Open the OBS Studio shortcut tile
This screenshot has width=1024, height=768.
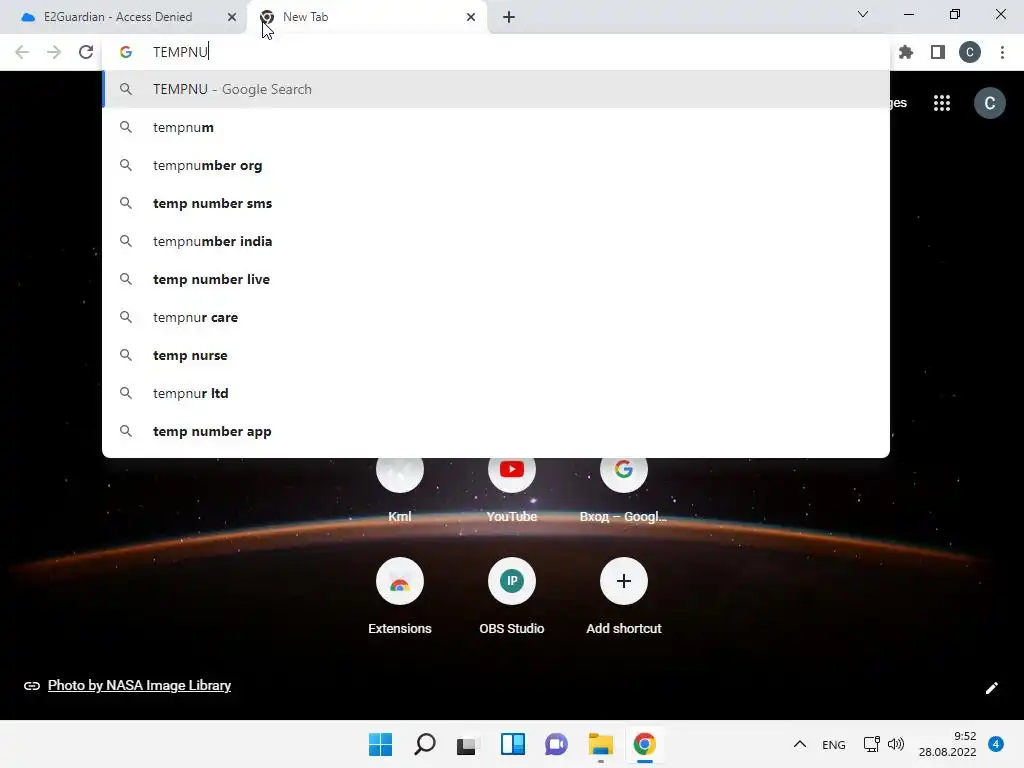tap(512, 596)
